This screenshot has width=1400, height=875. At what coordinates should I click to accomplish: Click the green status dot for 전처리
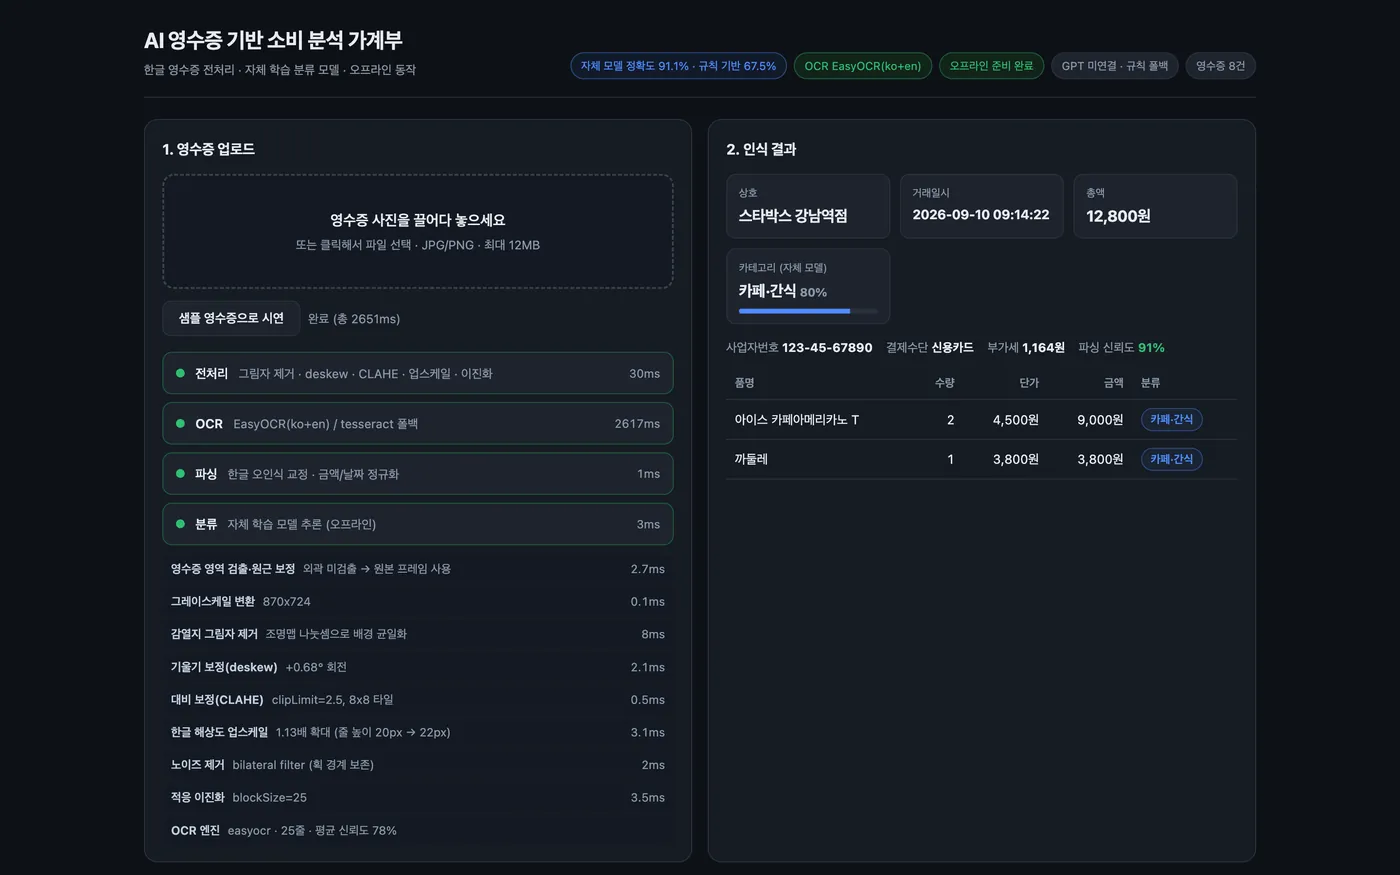point(180,373)
